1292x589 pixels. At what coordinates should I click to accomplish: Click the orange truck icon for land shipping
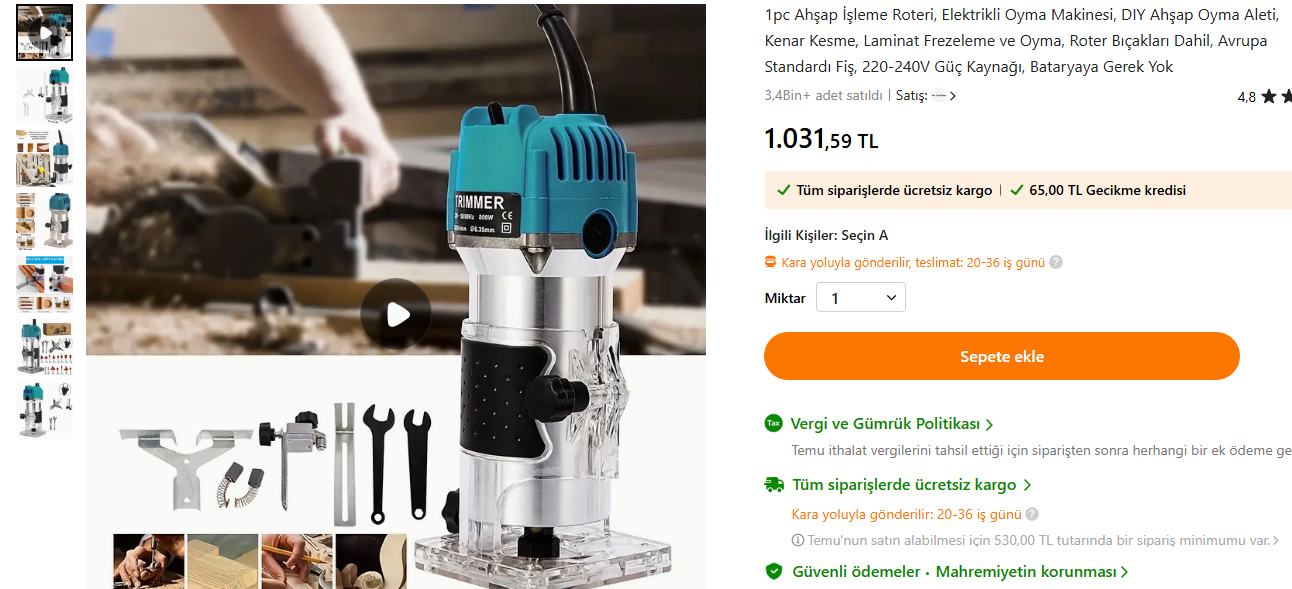pyautogui.click(x=770, y=262)
